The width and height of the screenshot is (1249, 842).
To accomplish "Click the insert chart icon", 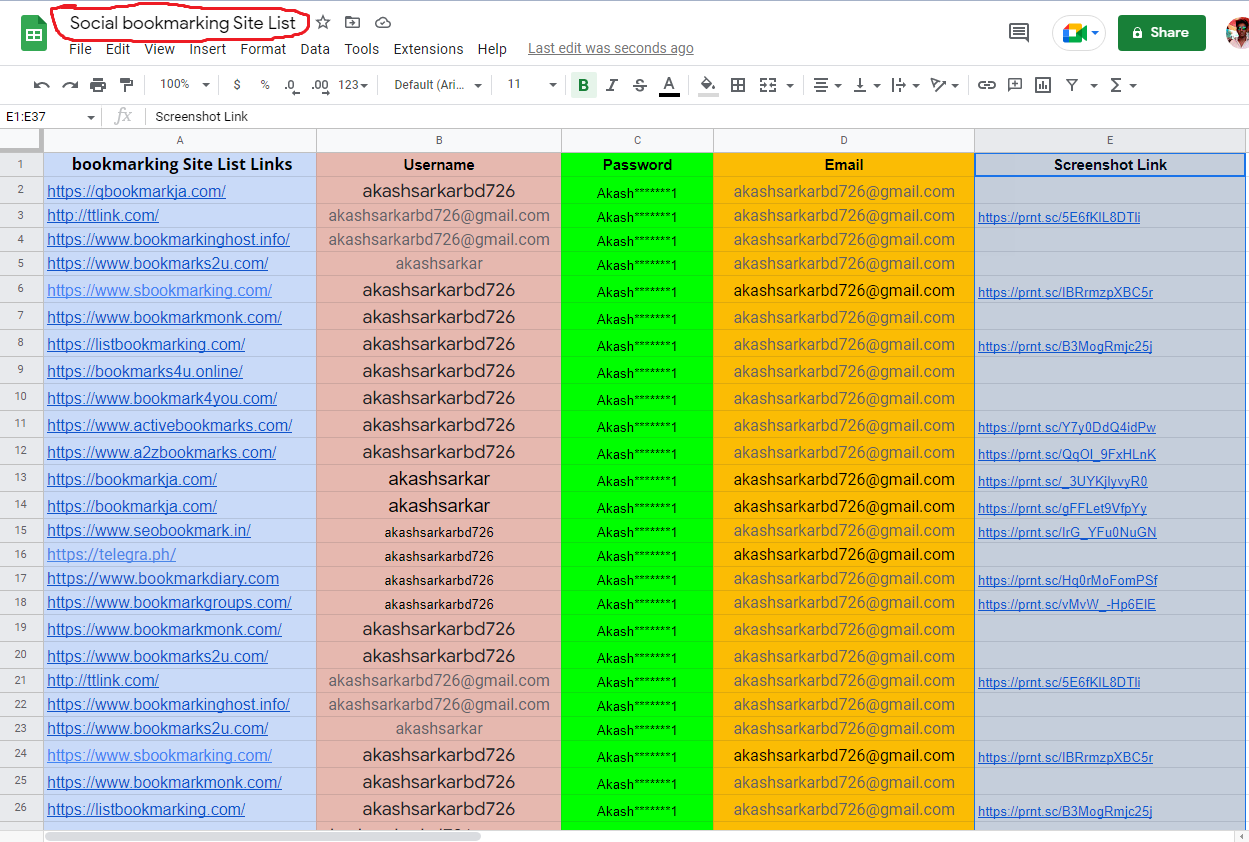I will tap(1043, 85).
